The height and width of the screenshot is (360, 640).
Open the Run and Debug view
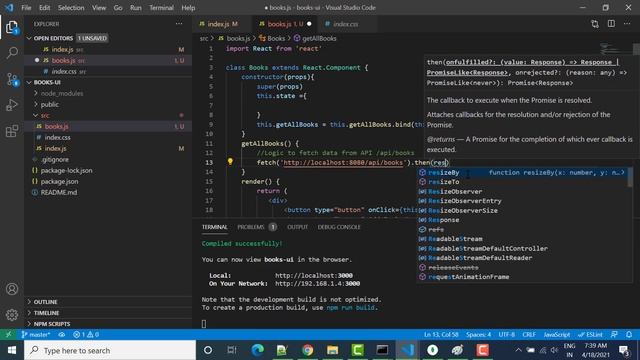tap(12, 105)
